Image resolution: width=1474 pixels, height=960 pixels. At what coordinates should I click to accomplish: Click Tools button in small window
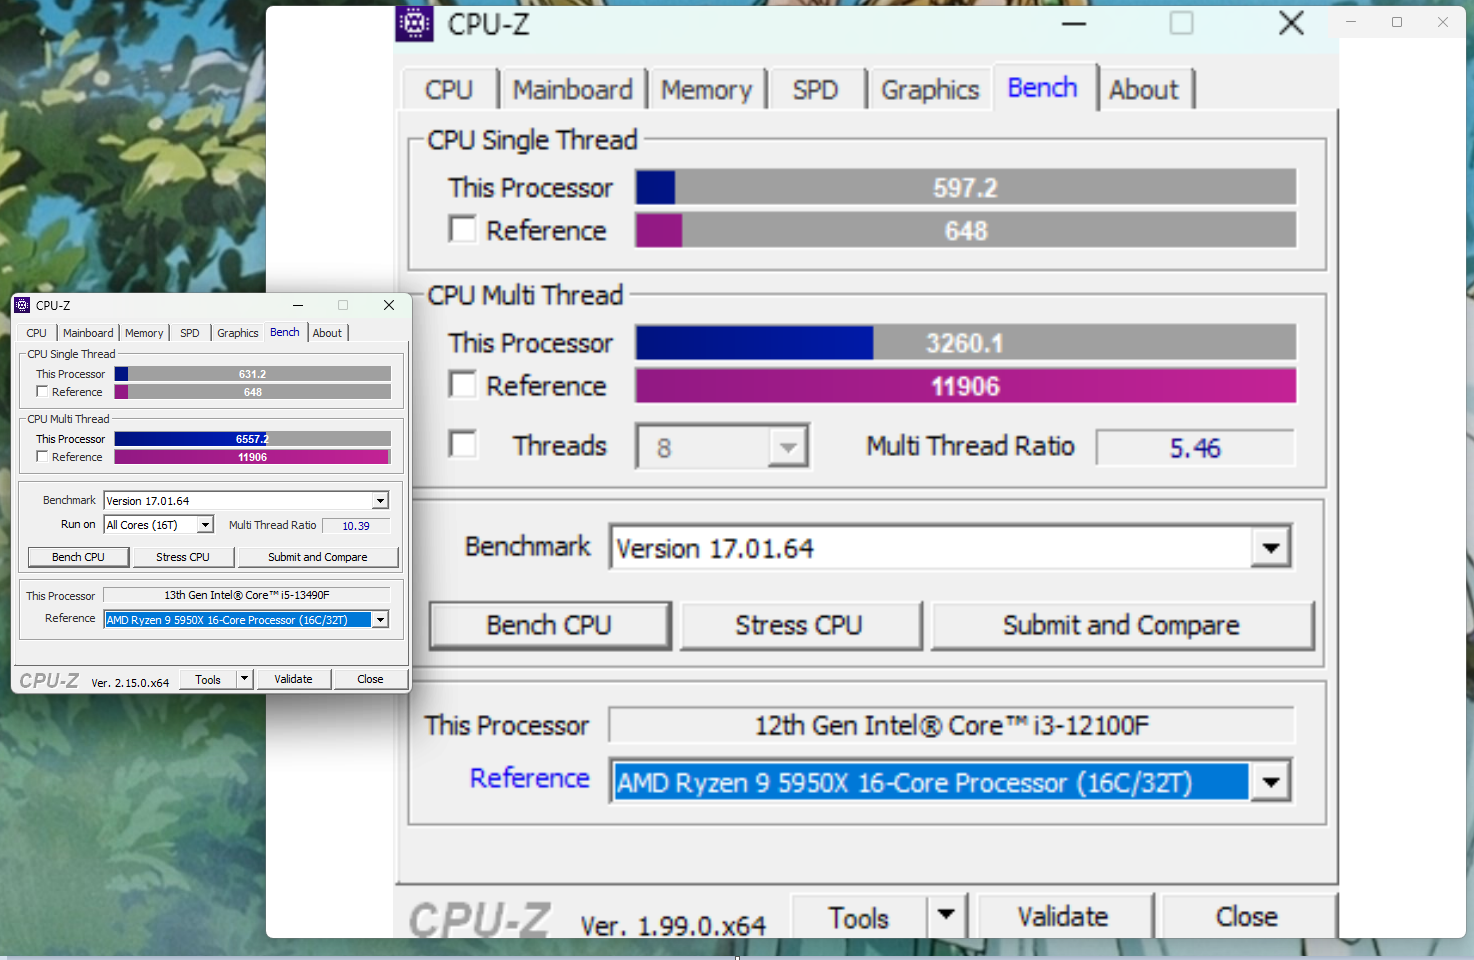(208, 679)
